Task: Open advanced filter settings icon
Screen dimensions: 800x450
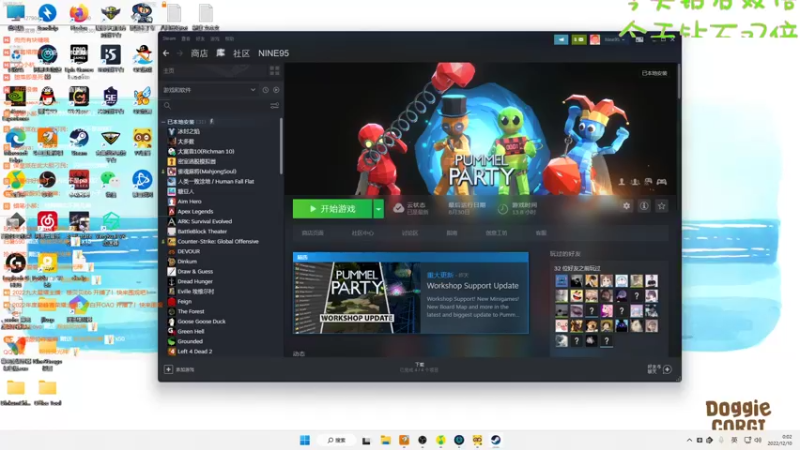Action: click(x=274, y=106)
